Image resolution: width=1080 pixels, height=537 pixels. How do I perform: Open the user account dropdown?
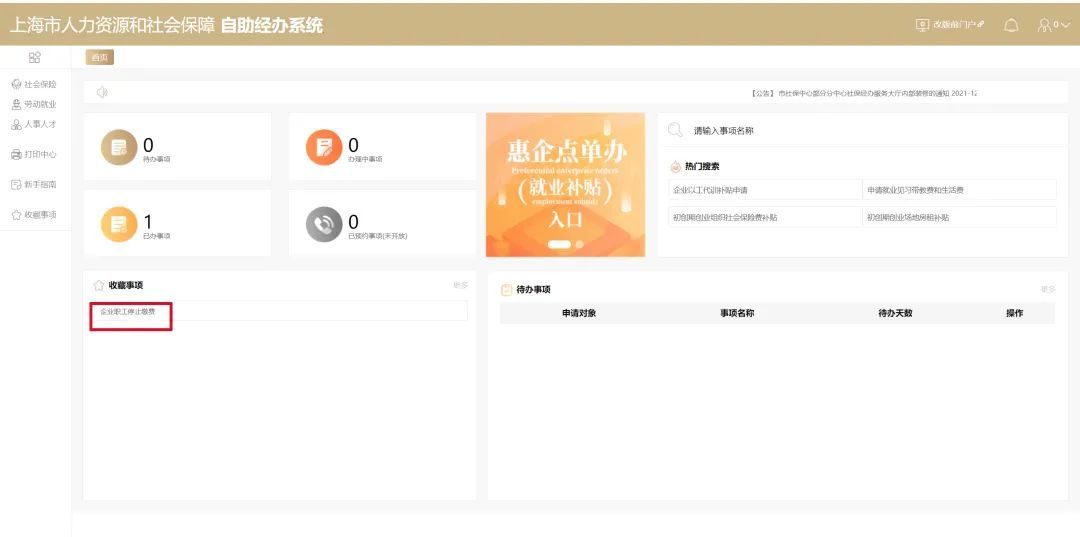(x=1053, y=24)
